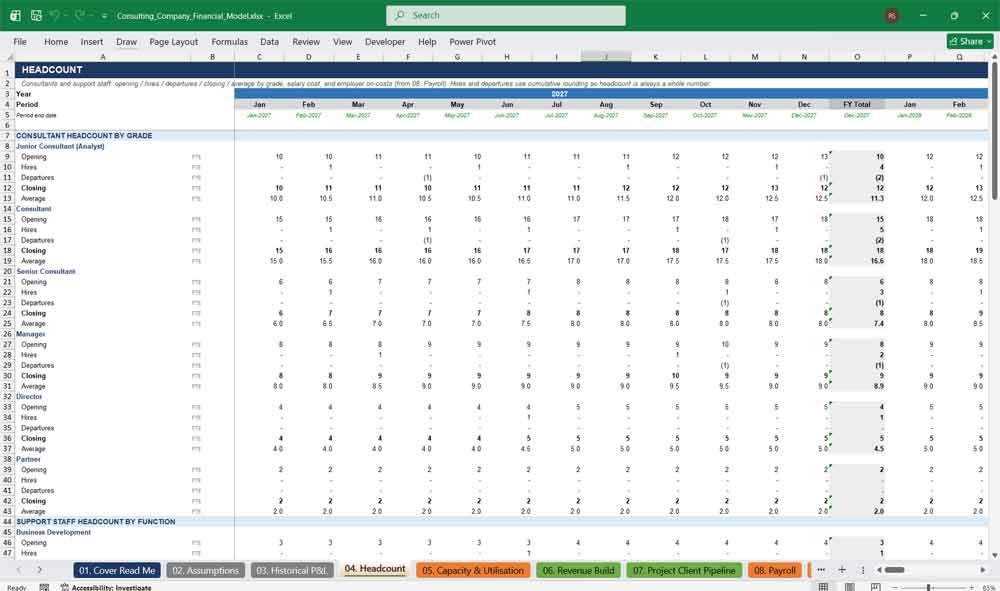Screen dimensions: 1000x591
Task: Select column A header
Action: click(103, 57)
